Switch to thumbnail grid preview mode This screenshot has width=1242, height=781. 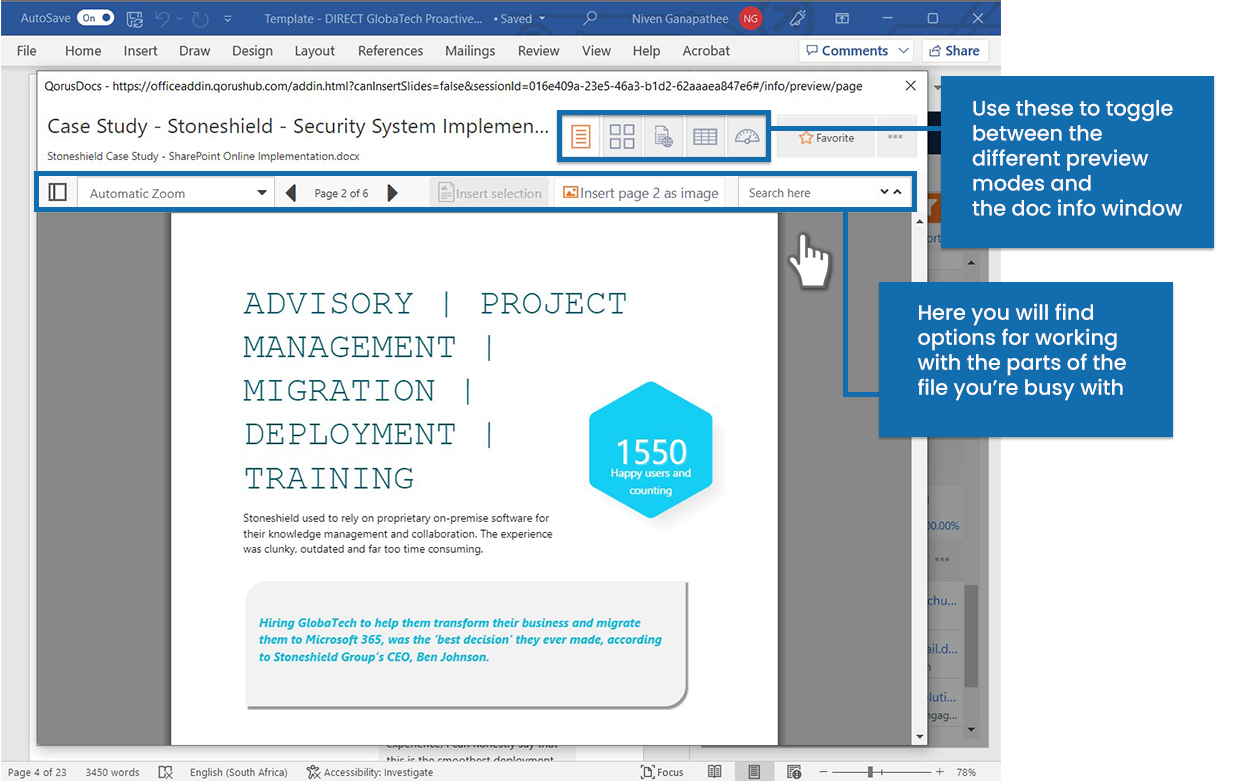point(622,136)
